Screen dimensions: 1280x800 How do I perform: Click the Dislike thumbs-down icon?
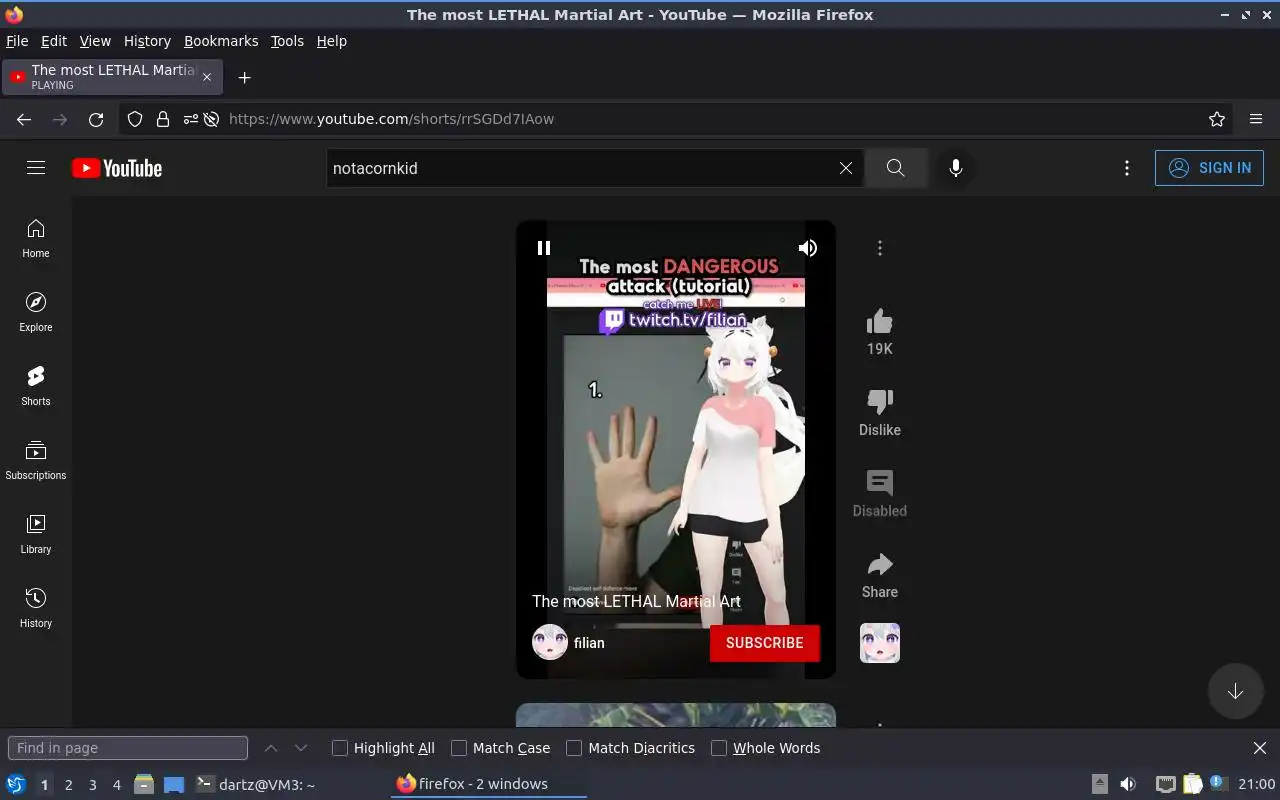click(880, 402)
